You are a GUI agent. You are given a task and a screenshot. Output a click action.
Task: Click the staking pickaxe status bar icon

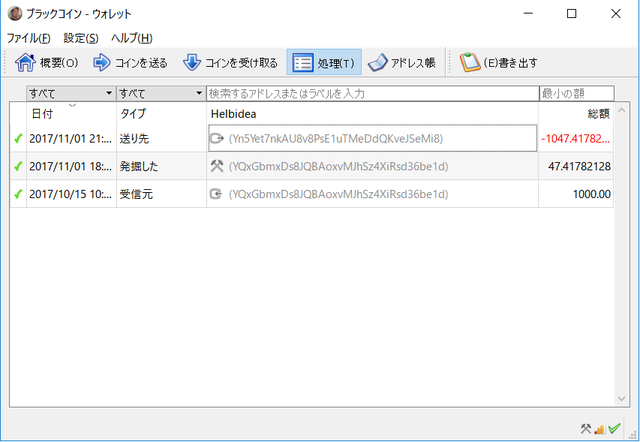[586, 429]
